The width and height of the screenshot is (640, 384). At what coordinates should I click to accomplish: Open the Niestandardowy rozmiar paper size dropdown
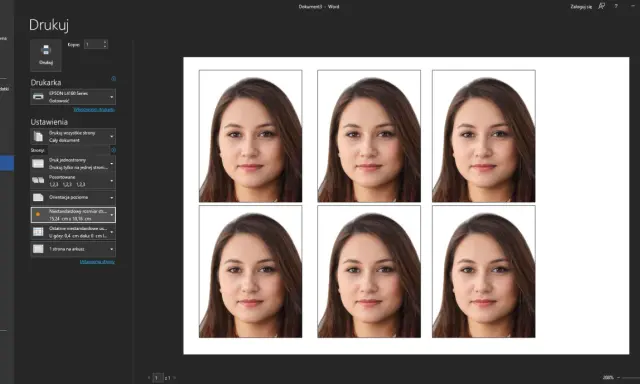73,215
